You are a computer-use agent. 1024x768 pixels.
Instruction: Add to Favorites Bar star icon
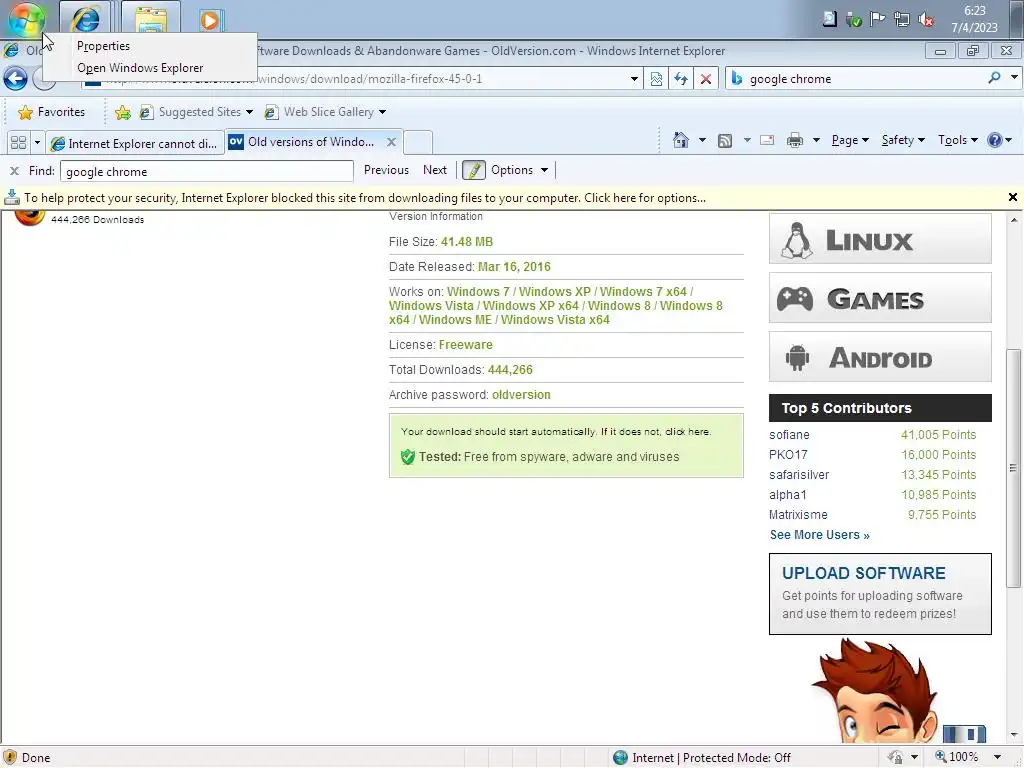[123, 112]
